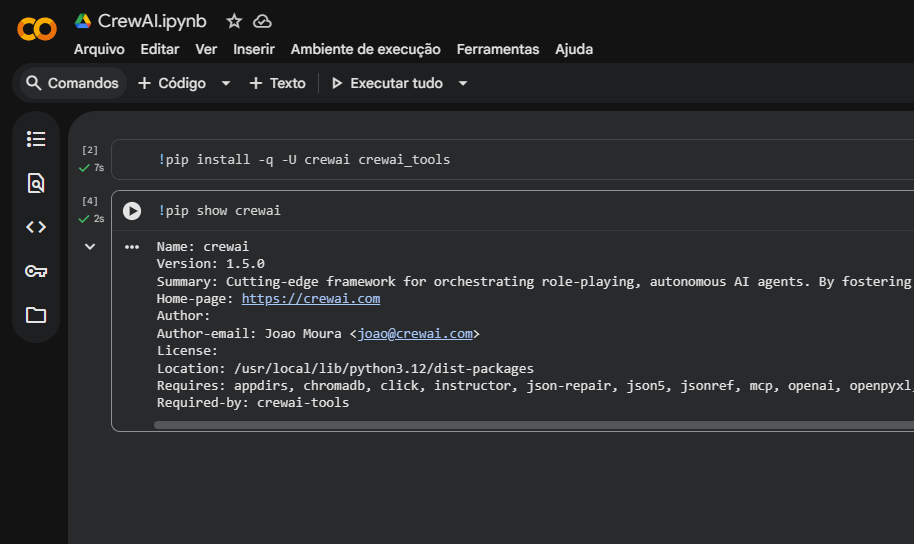Run the pip show crewai cell
Screen dimensions: 914x544
pos(132,210)
